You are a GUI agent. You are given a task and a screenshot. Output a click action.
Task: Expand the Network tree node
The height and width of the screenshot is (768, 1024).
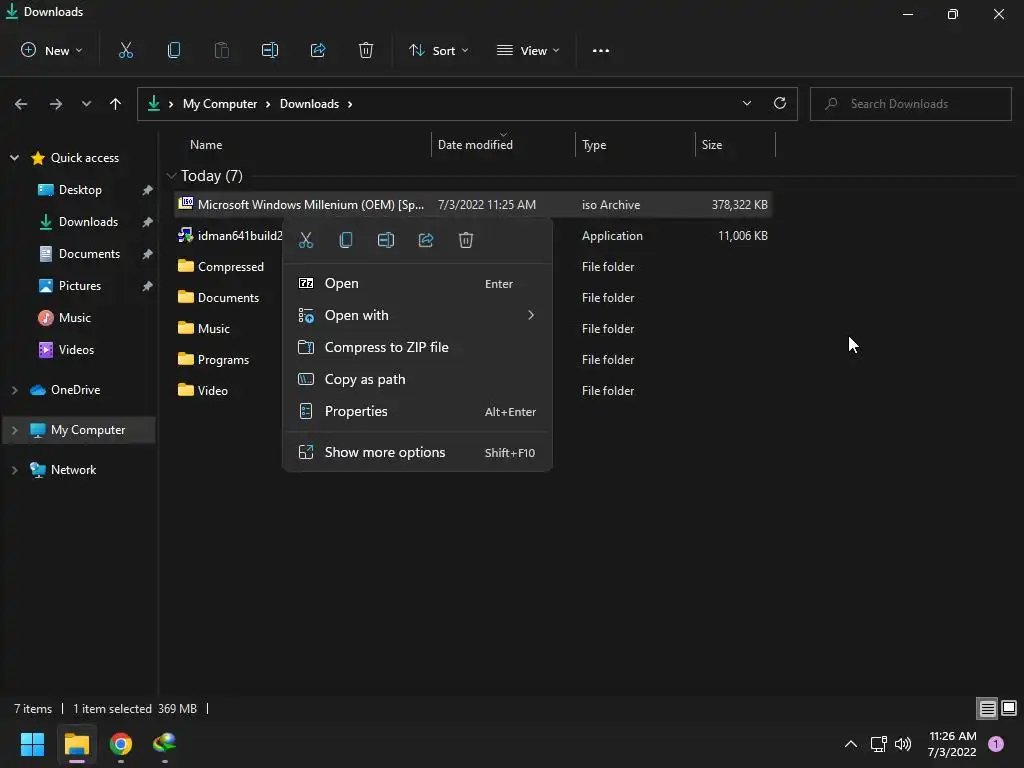point(14,470)
